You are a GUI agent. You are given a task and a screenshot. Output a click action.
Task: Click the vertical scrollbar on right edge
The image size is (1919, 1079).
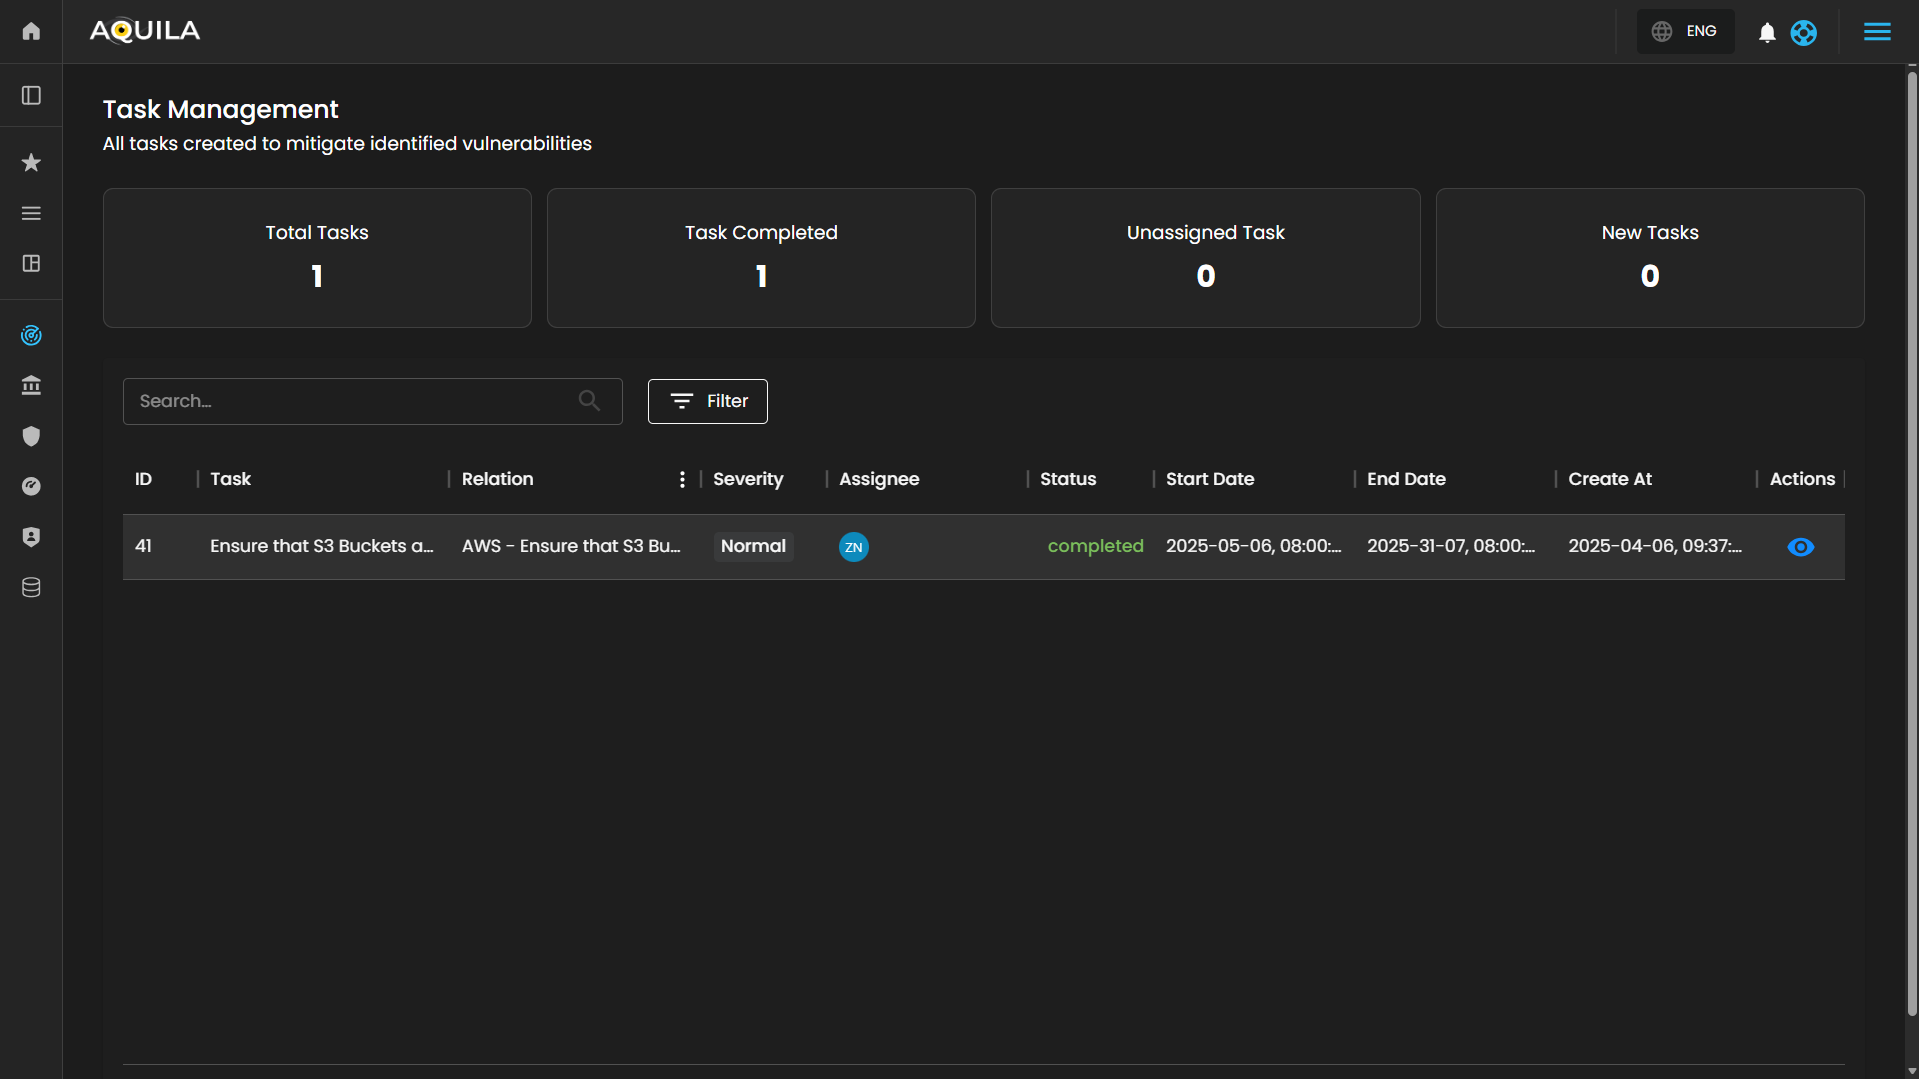pos(1911,540)
